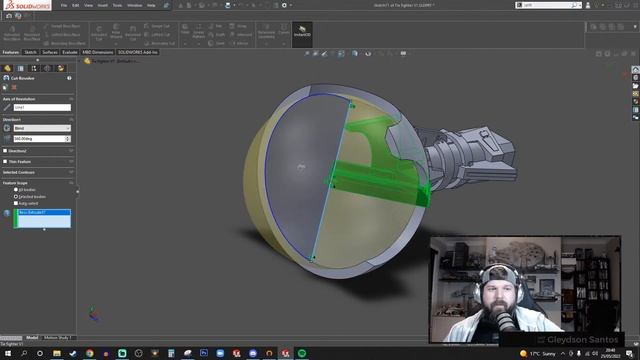Open Chrome from the Windows taskbar
Image resolution: width=640 pixels, height=360 pixels.
pos(89,353)
